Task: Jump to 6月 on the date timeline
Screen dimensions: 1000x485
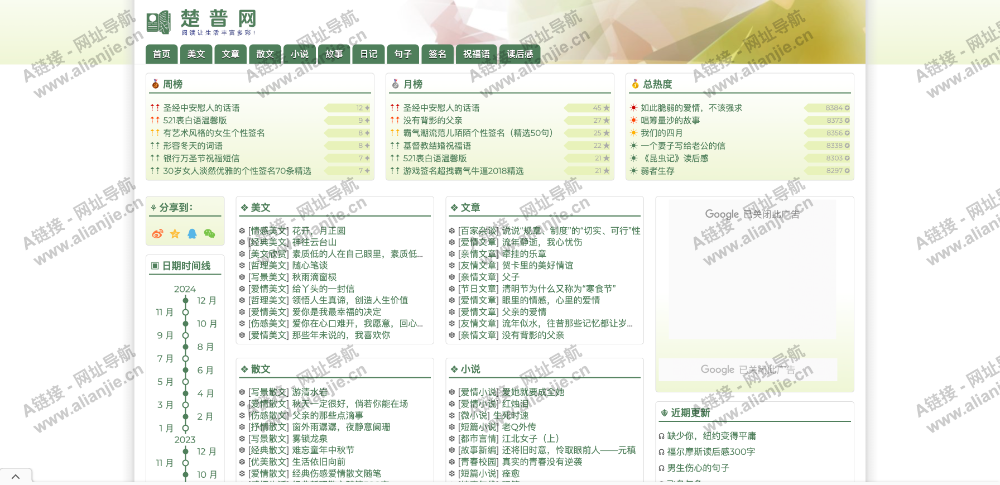Action: tap(205, 370)
